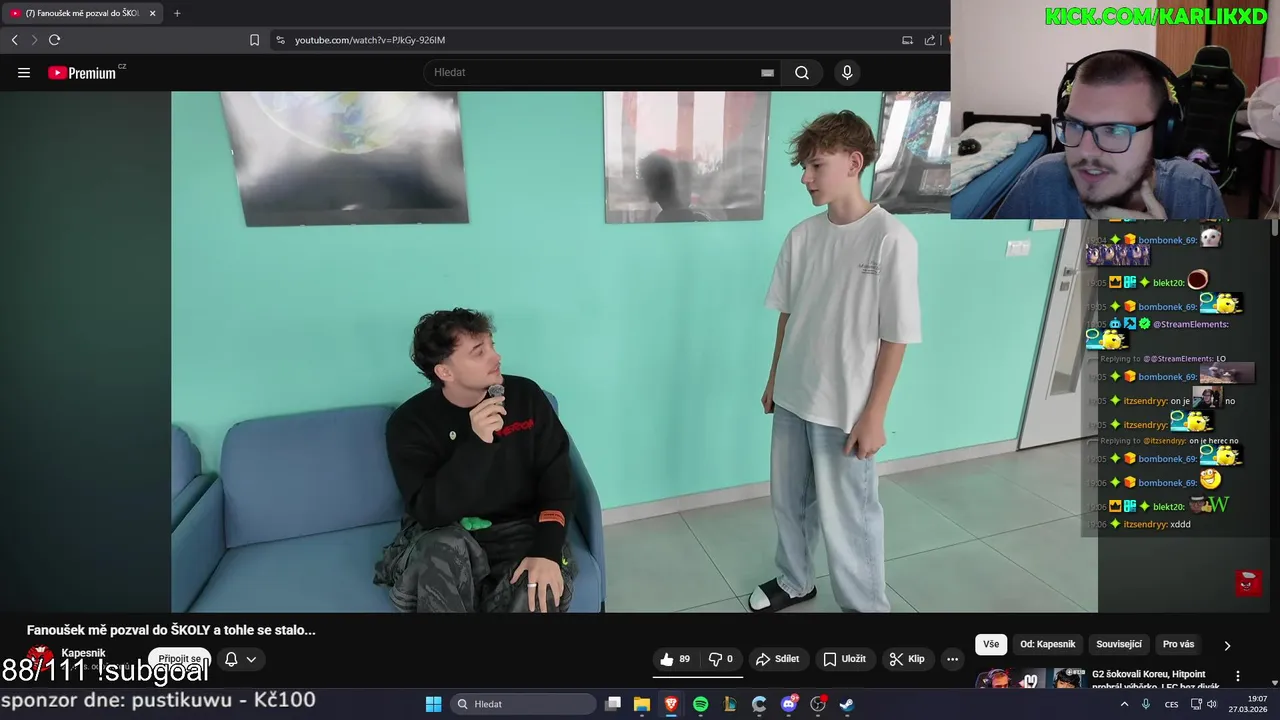This screenshot has width=1280, height=720.
Task: Expand notification options chevron
Action: [251, 659]
